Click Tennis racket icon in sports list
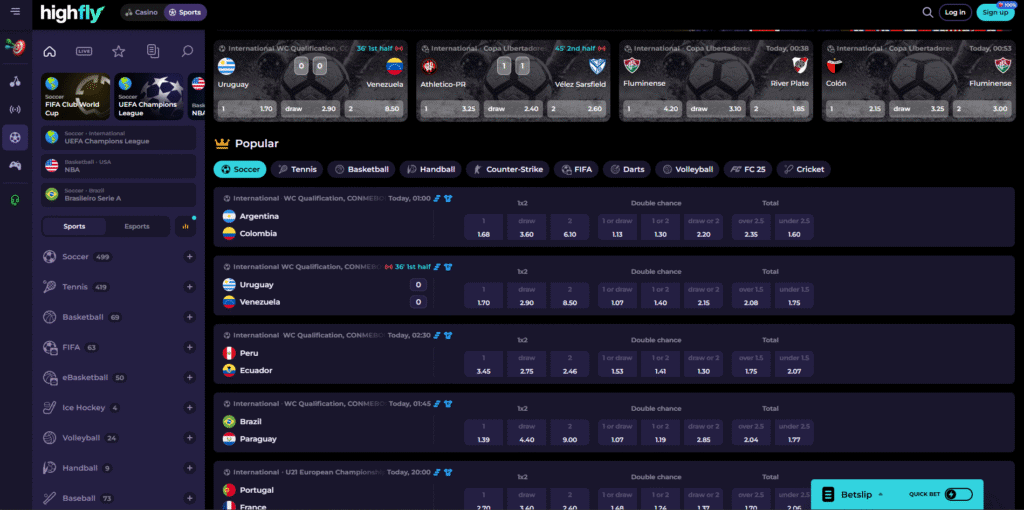The height and width of the screenshot is (510, 1024). click(x=49, y=287)
